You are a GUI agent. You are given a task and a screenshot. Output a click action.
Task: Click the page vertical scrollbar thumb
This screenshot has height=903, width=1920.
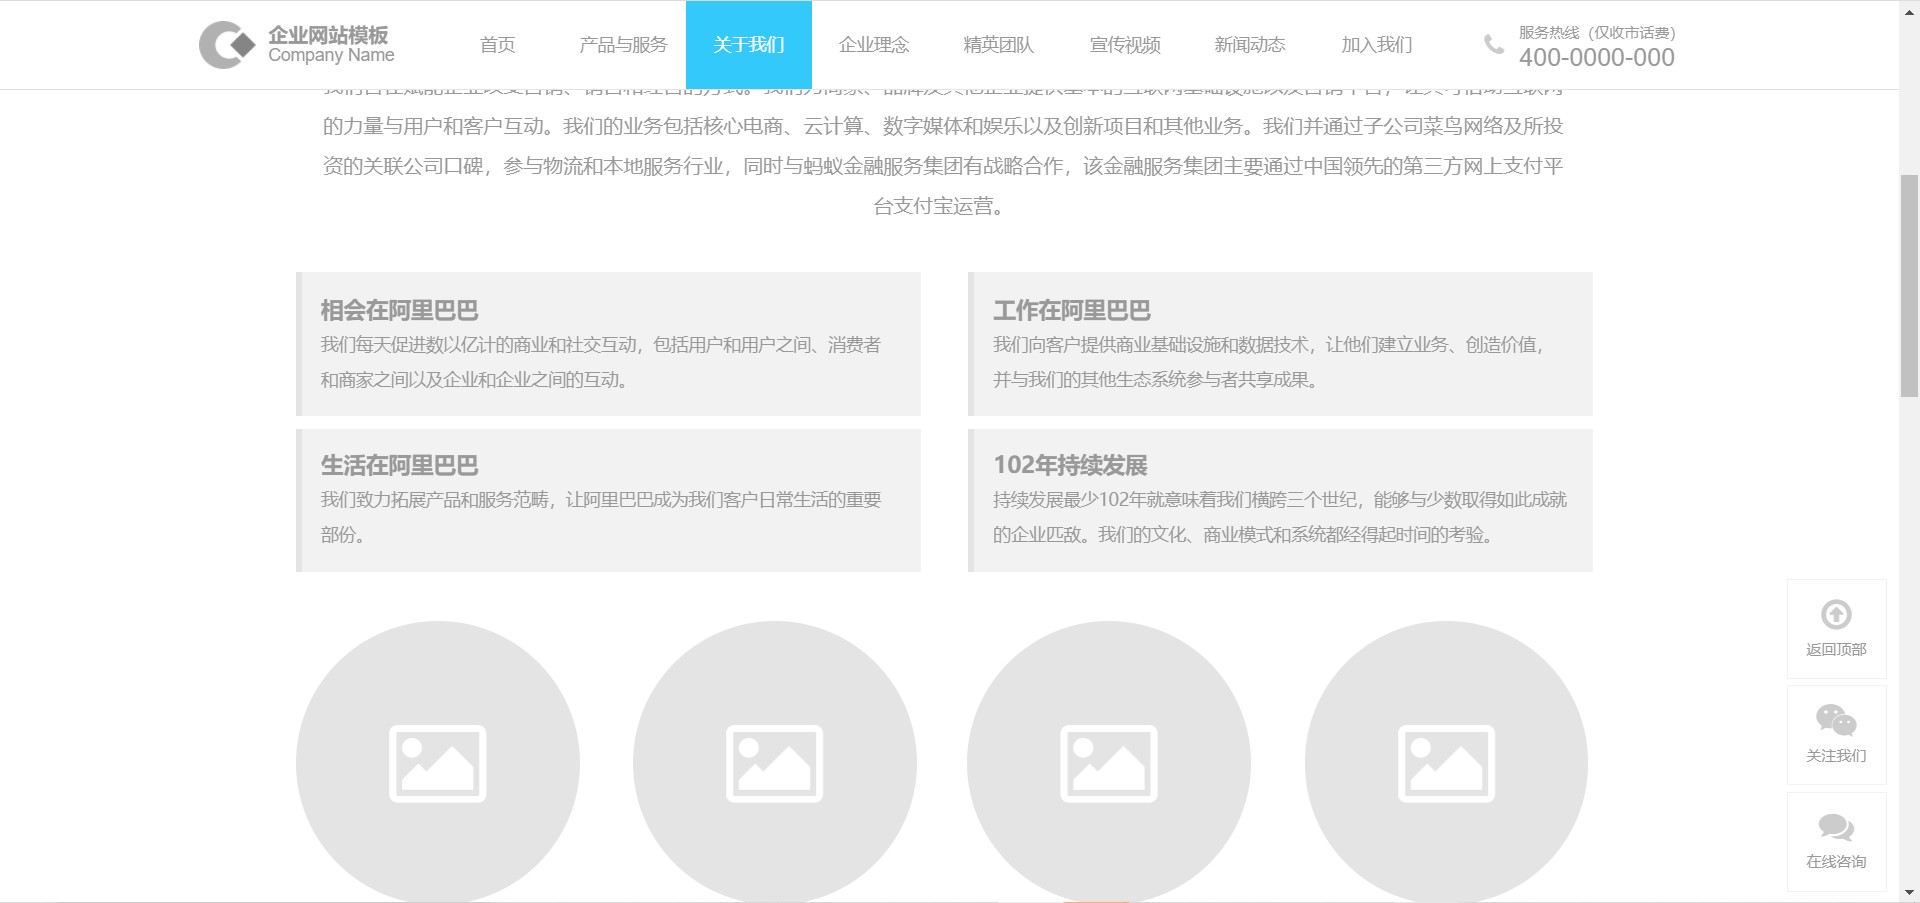pos(1909,286)
